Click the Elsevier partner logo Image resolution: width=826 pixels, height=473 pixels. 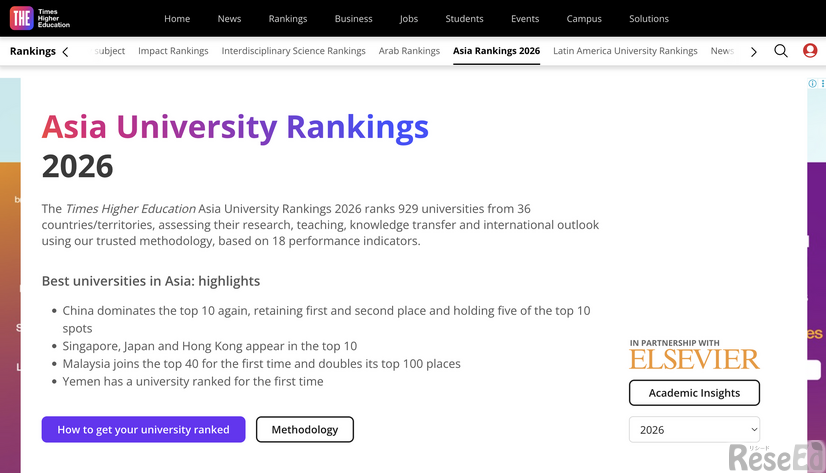(694, 359)
